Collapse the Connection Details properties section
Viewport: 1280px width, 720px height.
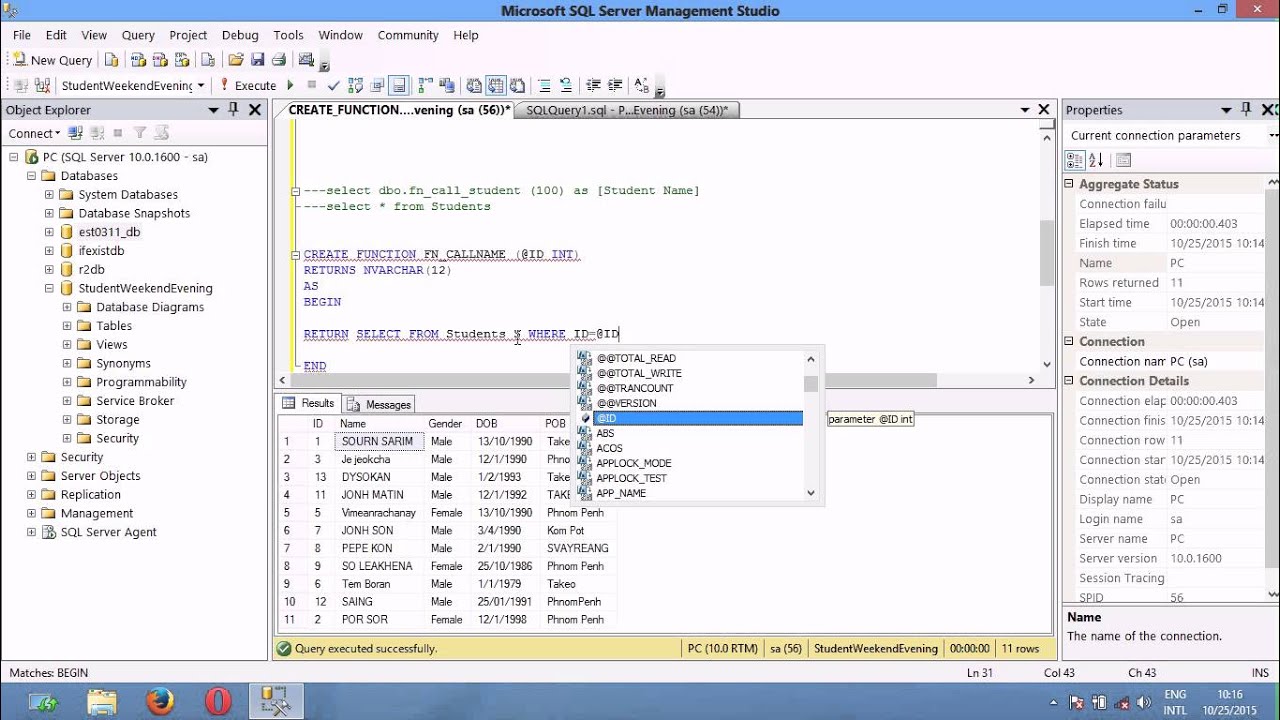pyautogui.click(x=1069, y=381)
